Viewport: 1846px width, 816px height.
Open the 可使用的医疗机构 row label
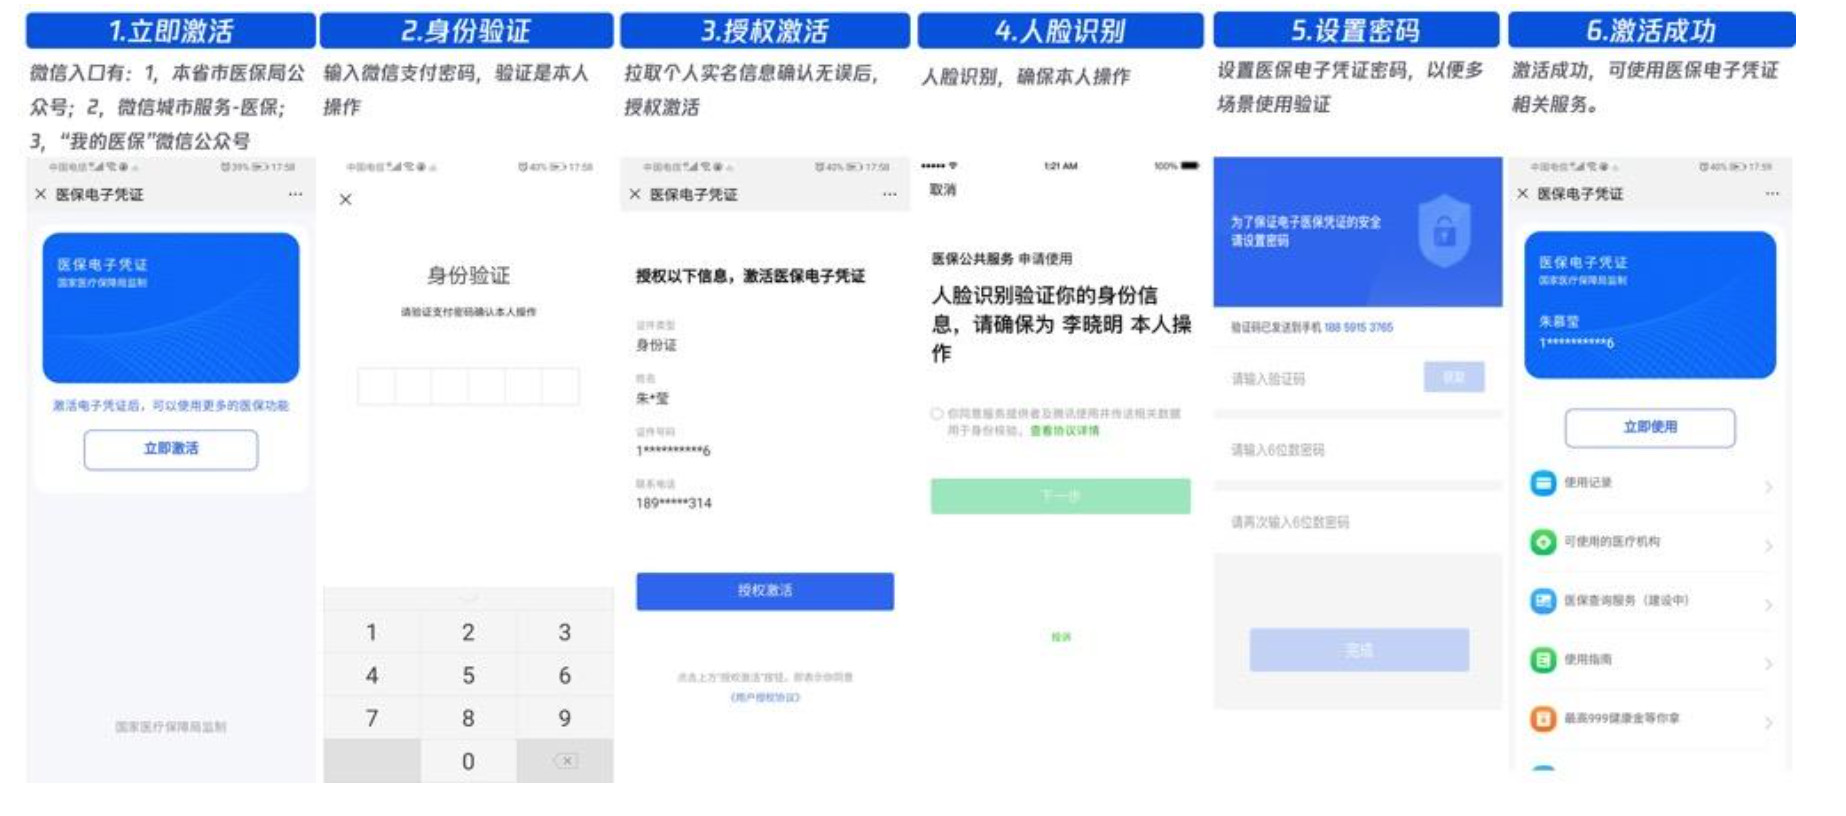(x=1612, y=541)
